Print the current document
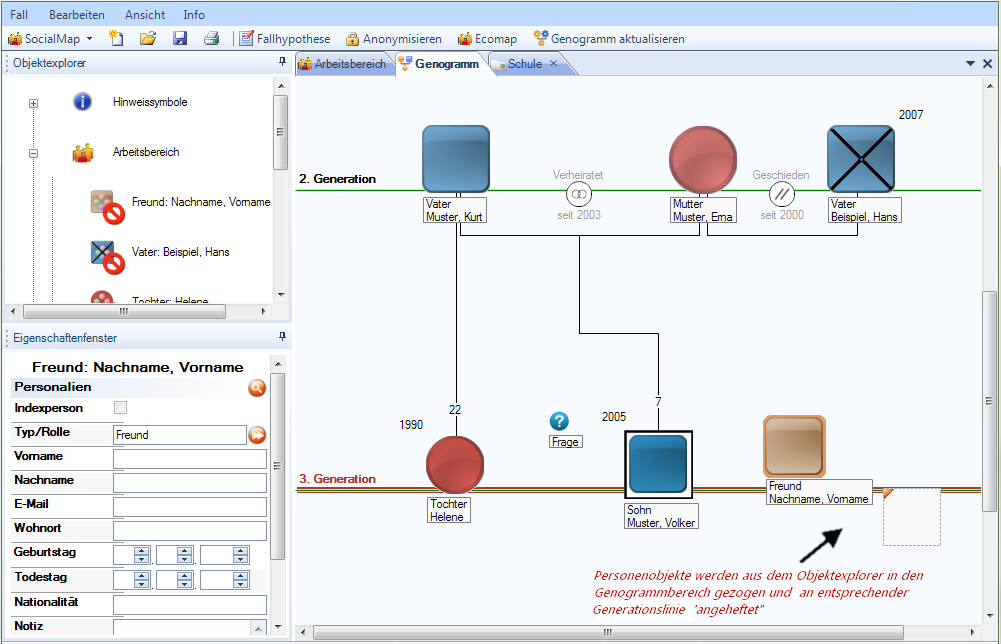 tap(211, 38)
